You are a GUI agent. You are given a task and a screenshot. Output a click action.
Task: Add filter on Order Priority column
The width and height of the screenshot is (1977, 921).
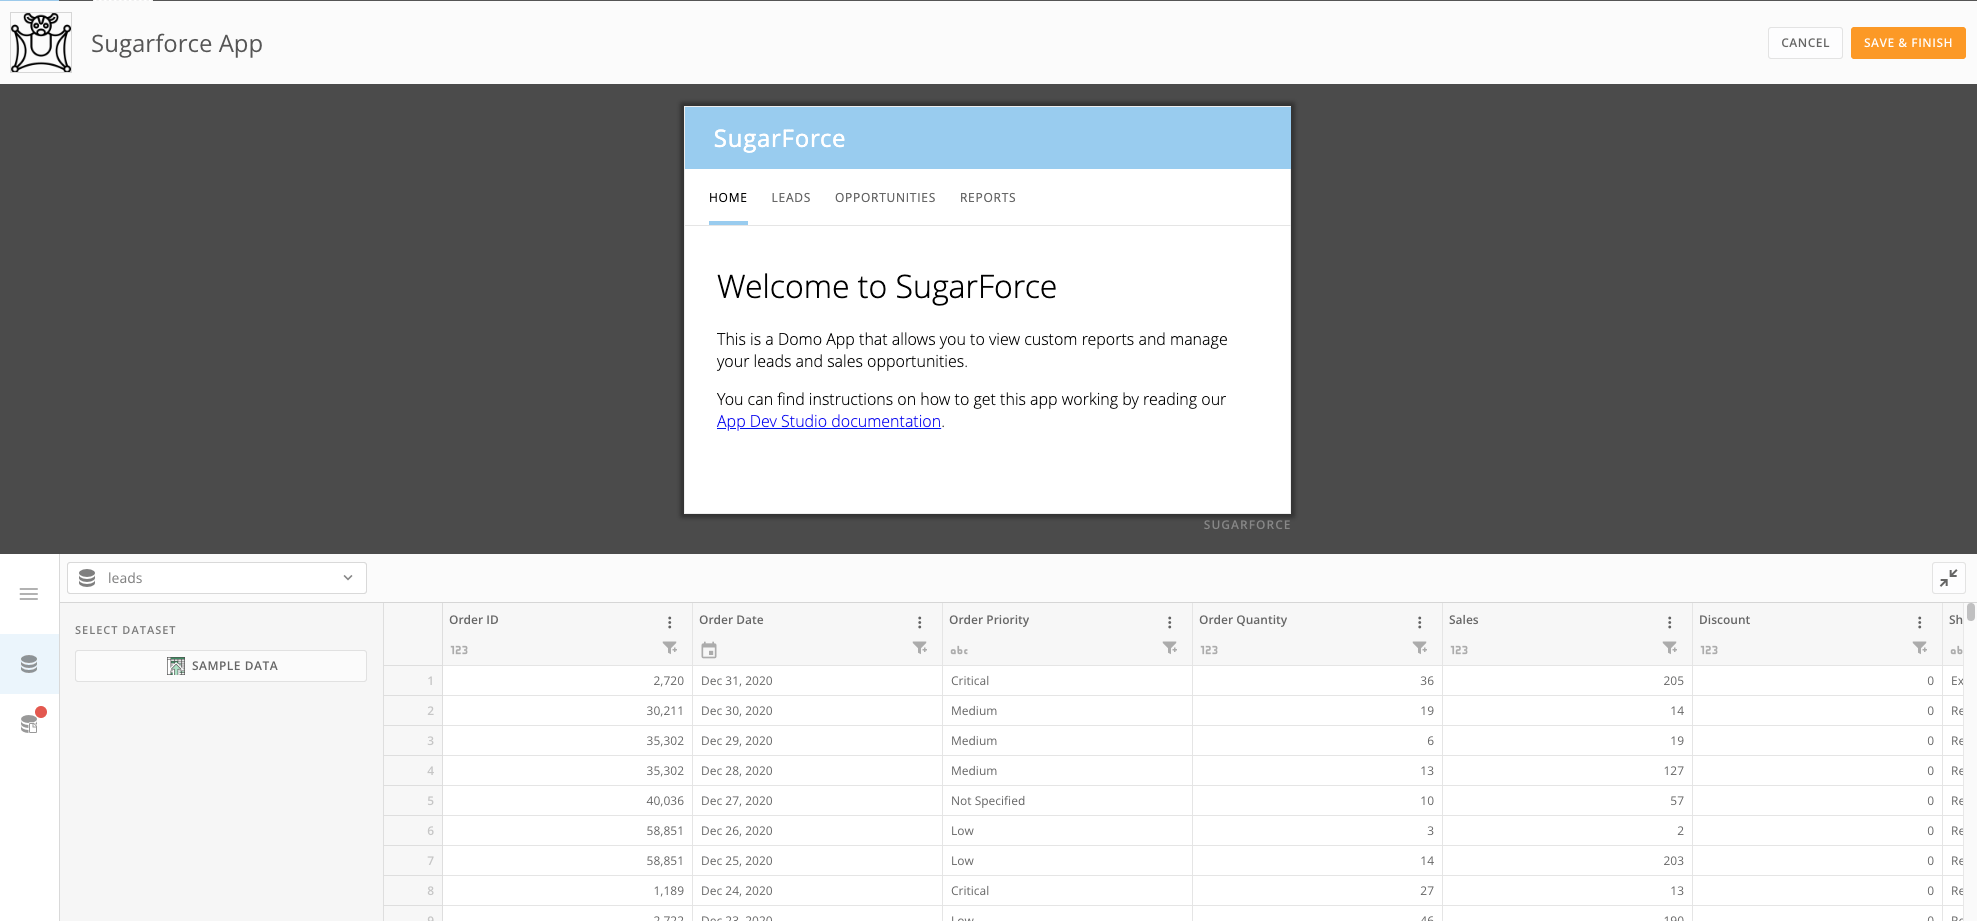point(1170,648)
